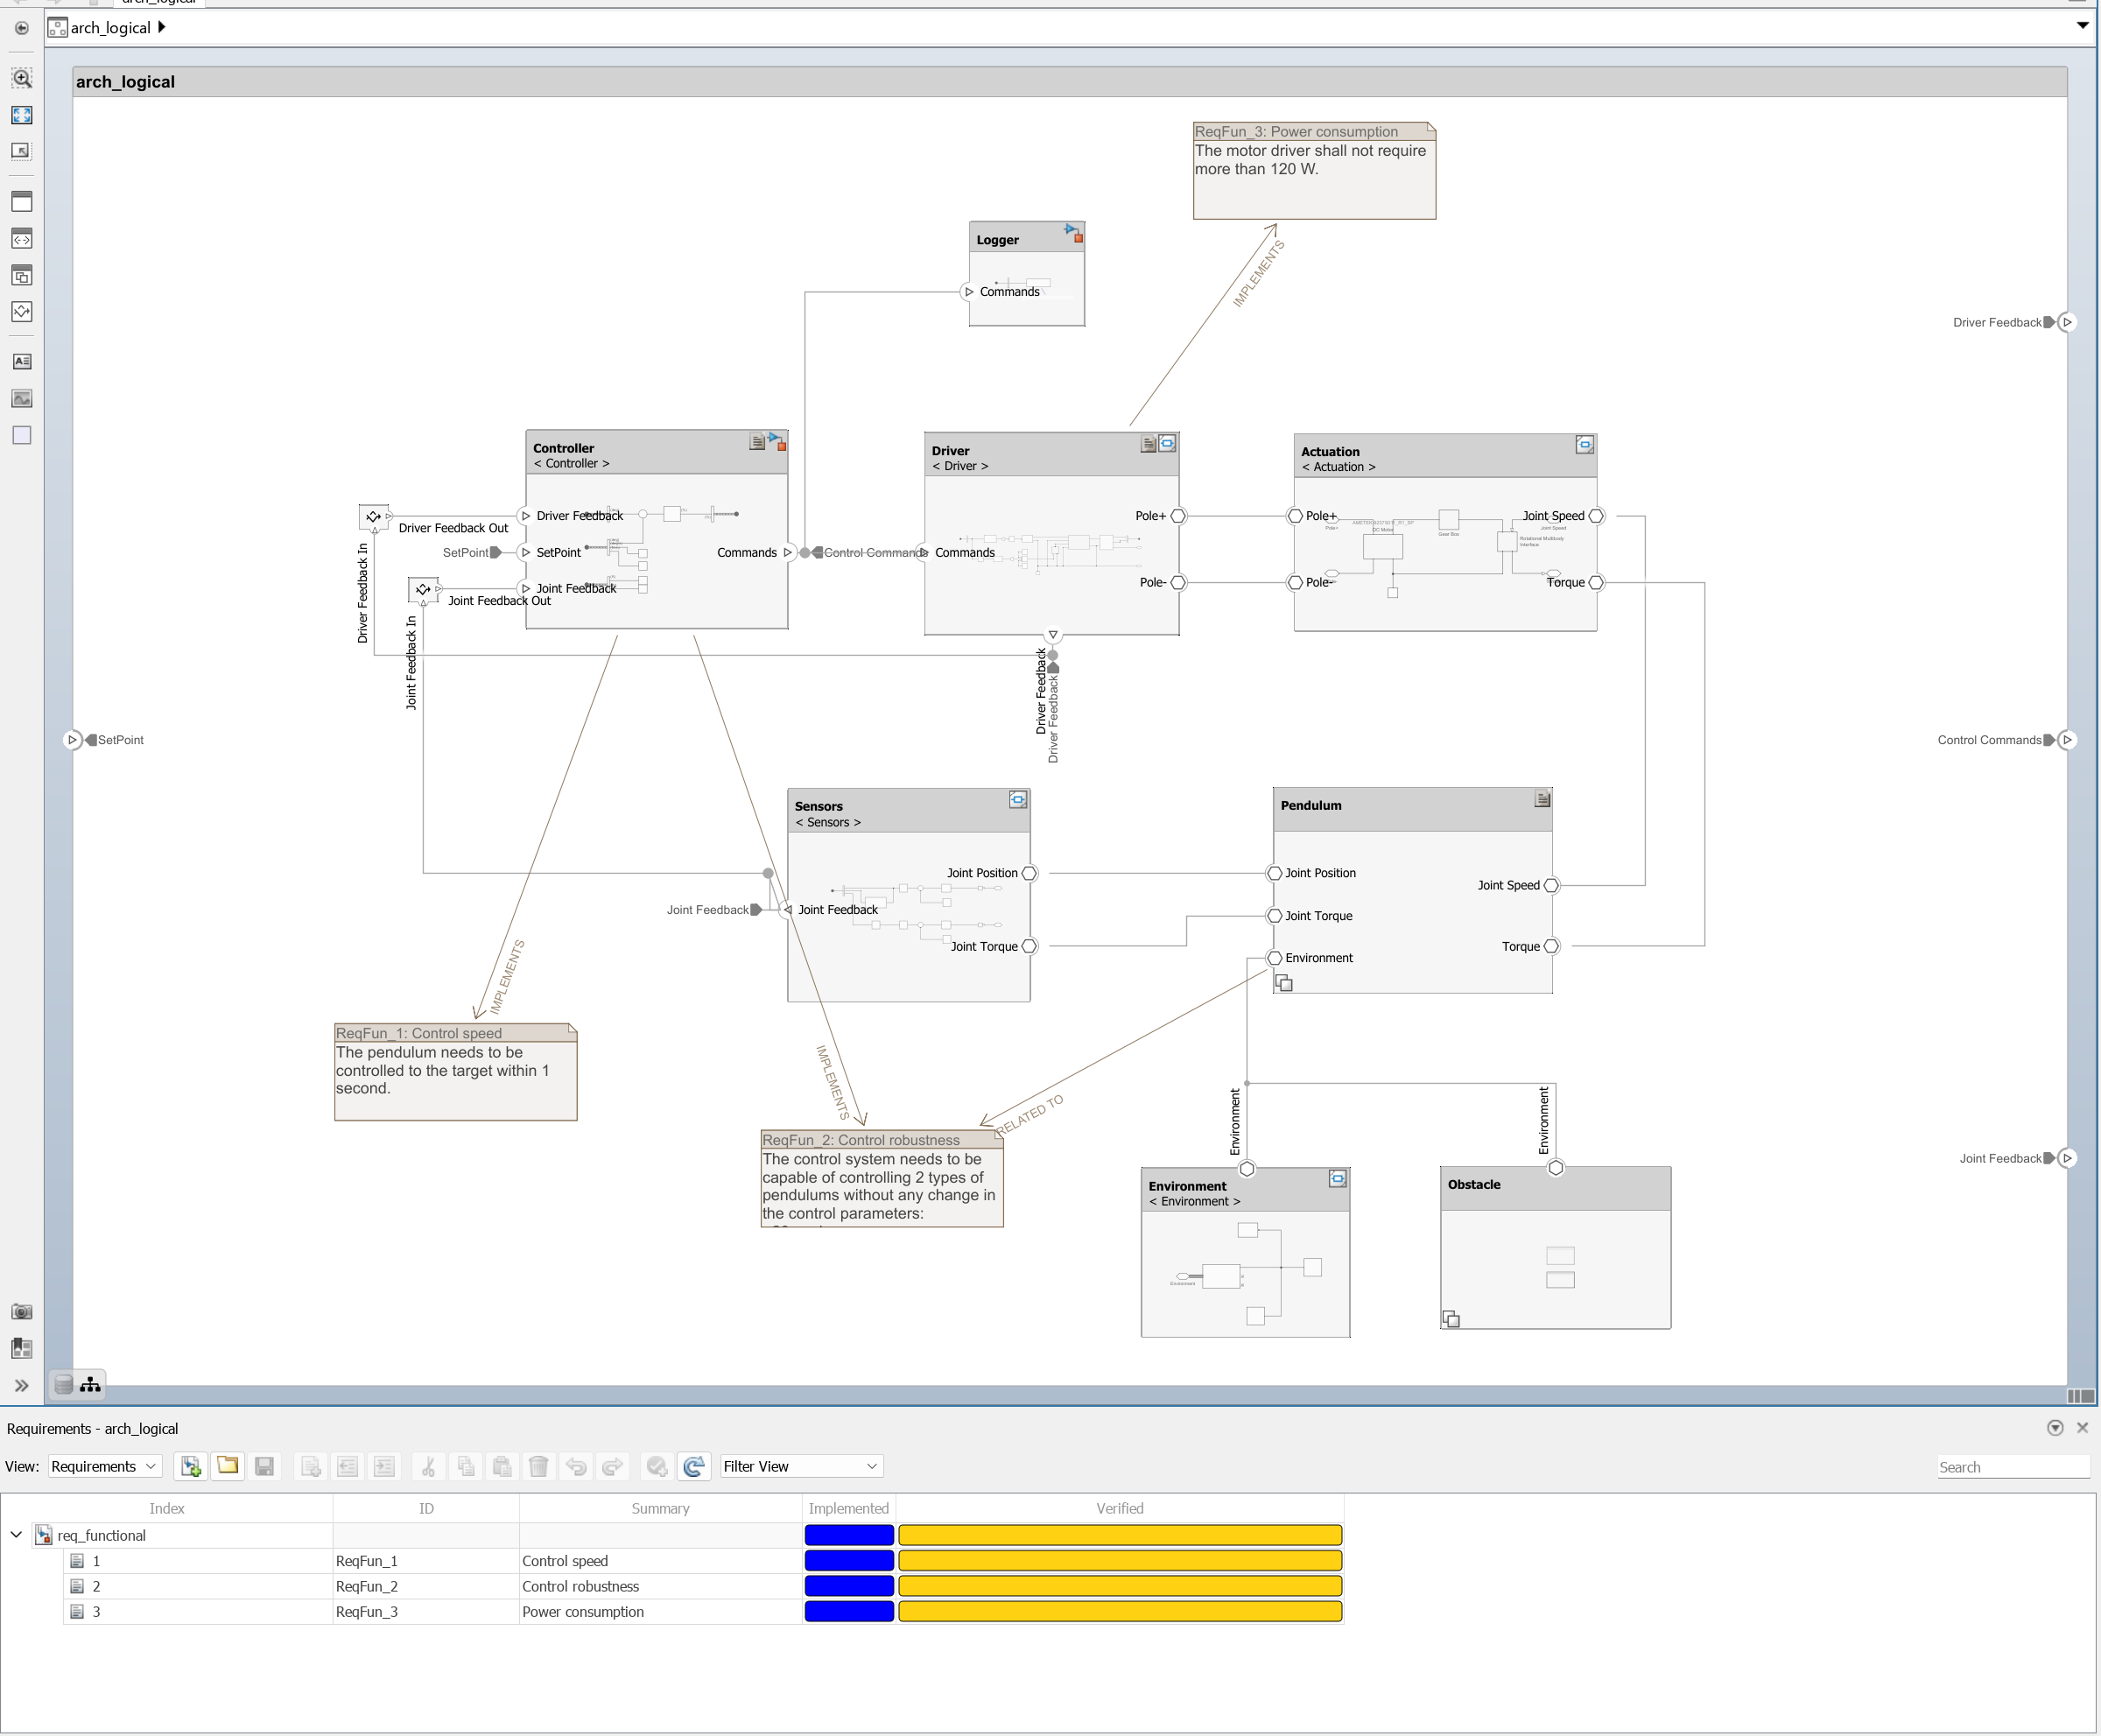Screen dimensions: 2101x1736
Task: Click the Implemented bar for ReqFun_1
Action: coord(848,1560)
